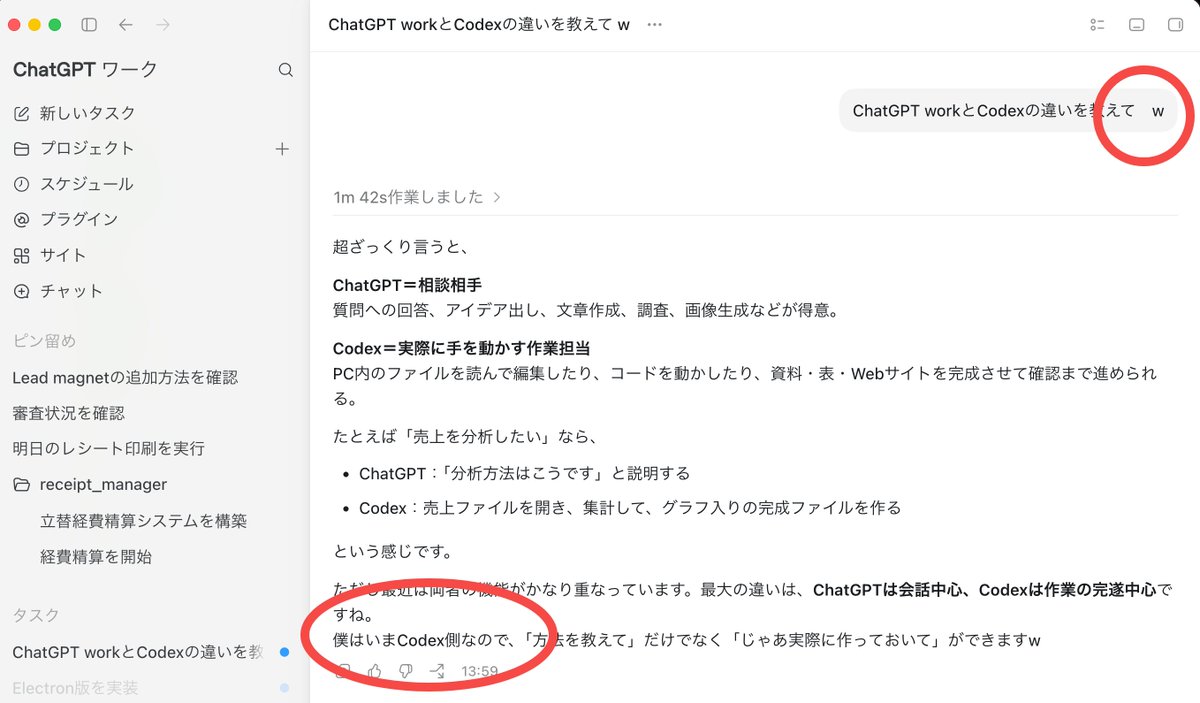
Task: Collapse the receipt_manager folder
Action: tap(90, 484)
